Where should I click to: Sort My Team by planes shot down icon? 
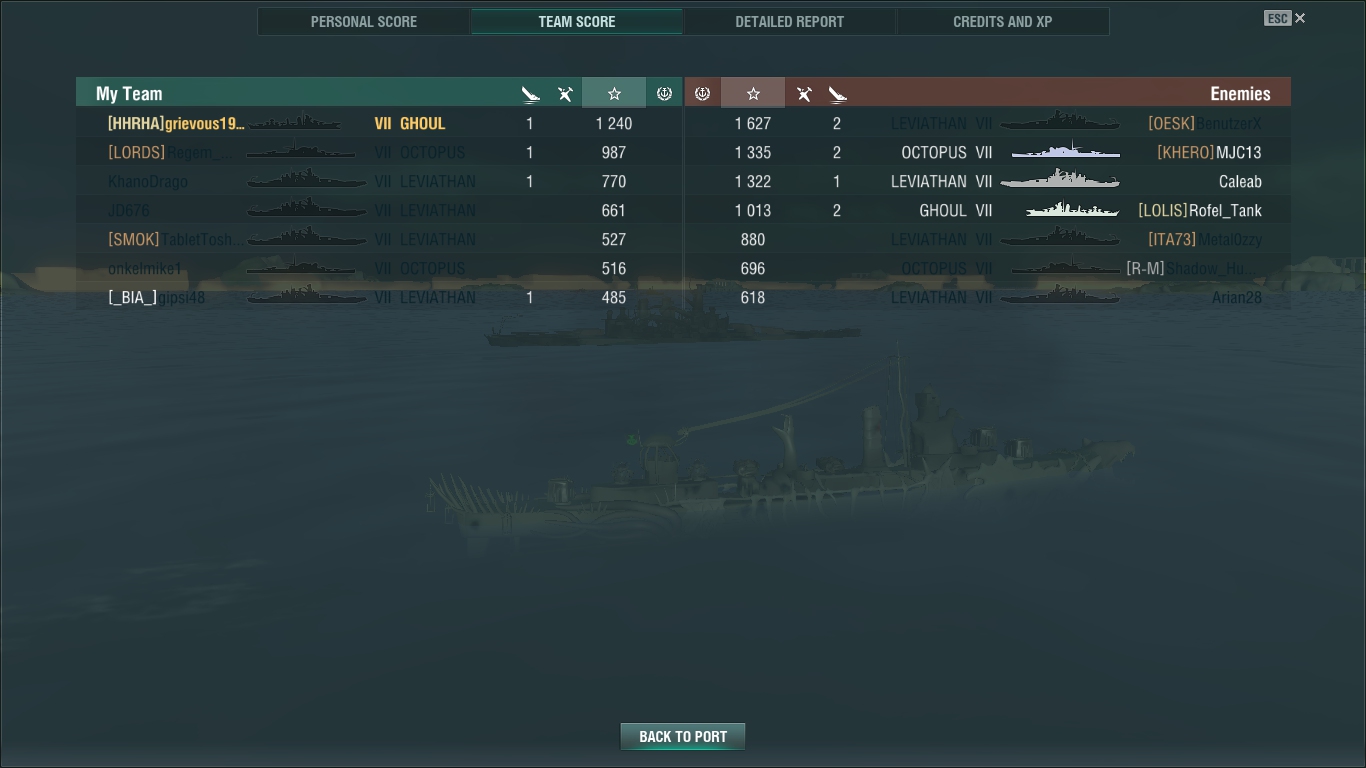(x=565, y=94)
